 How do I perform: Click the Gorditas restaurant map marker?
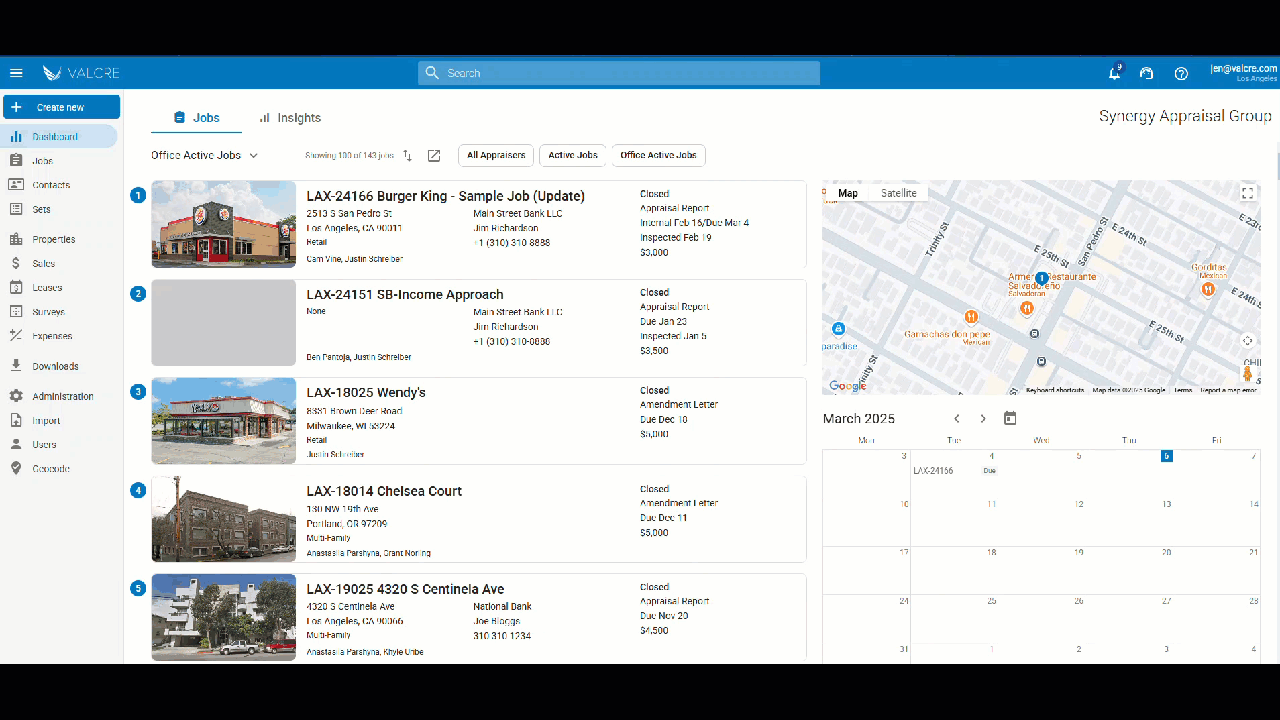(x=1208, y=289)
